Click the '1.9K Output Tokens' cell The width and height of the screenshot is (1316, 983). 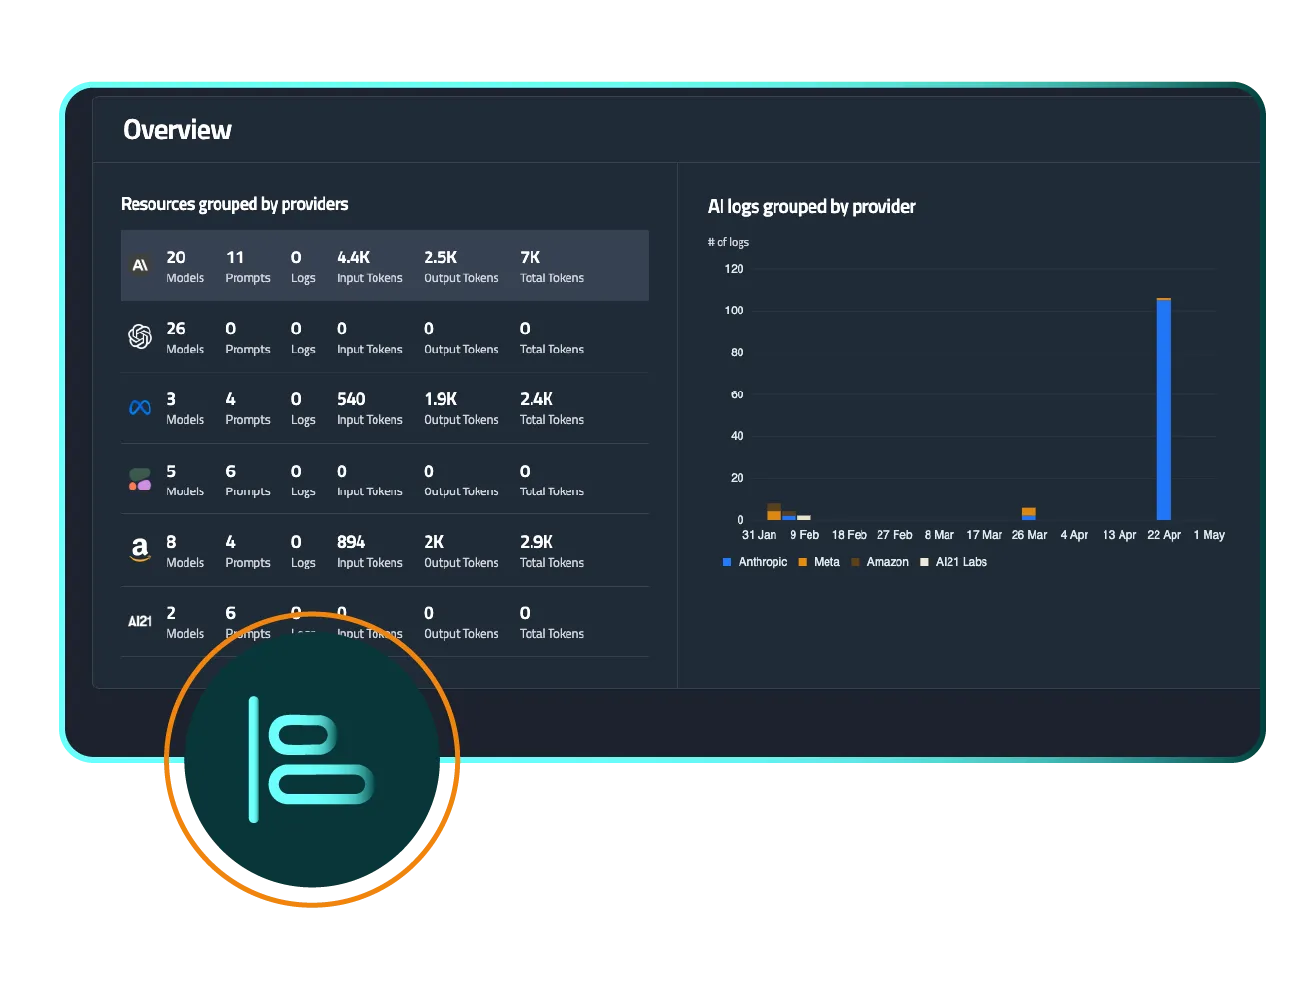461,408
